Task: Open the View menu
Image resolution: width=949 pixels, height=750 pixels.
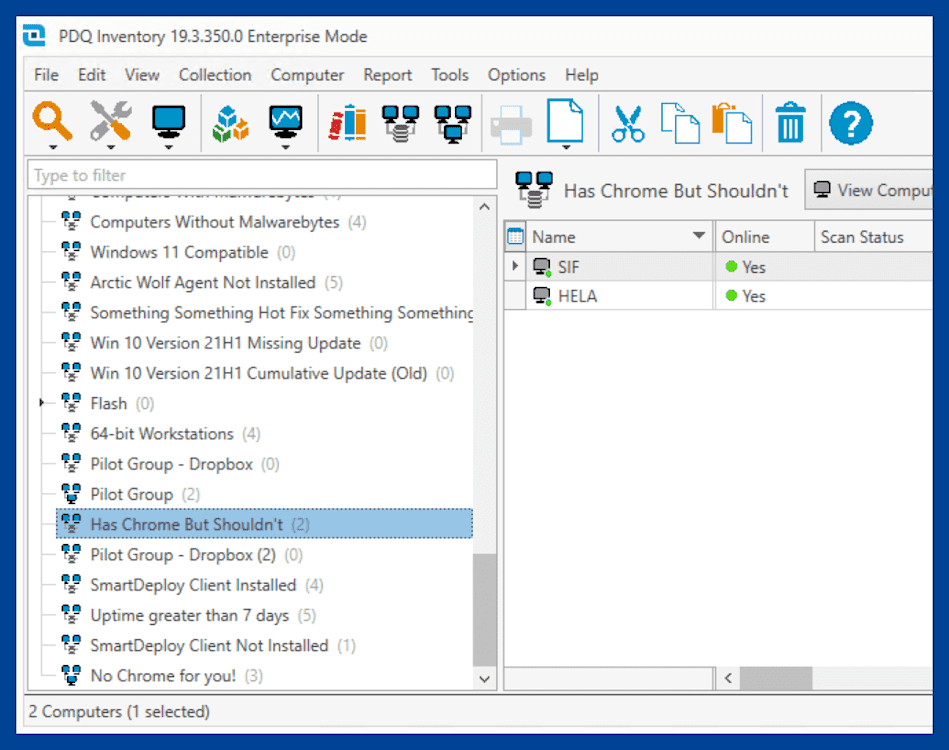Action: 142,75
